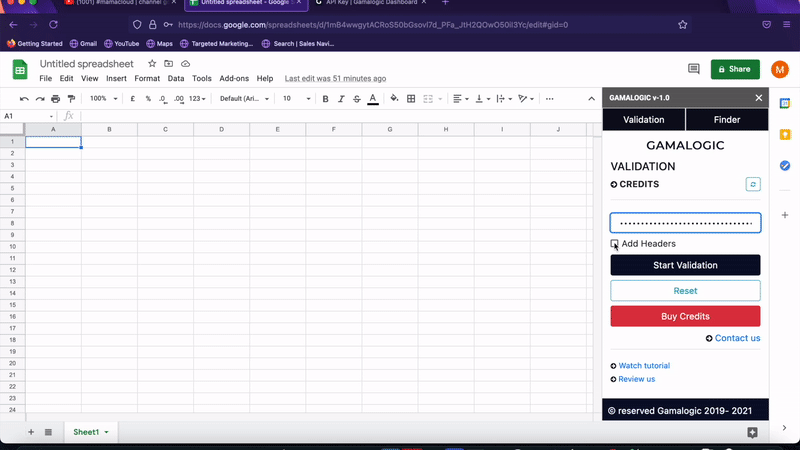Open the Contact us link

(737, 338)
